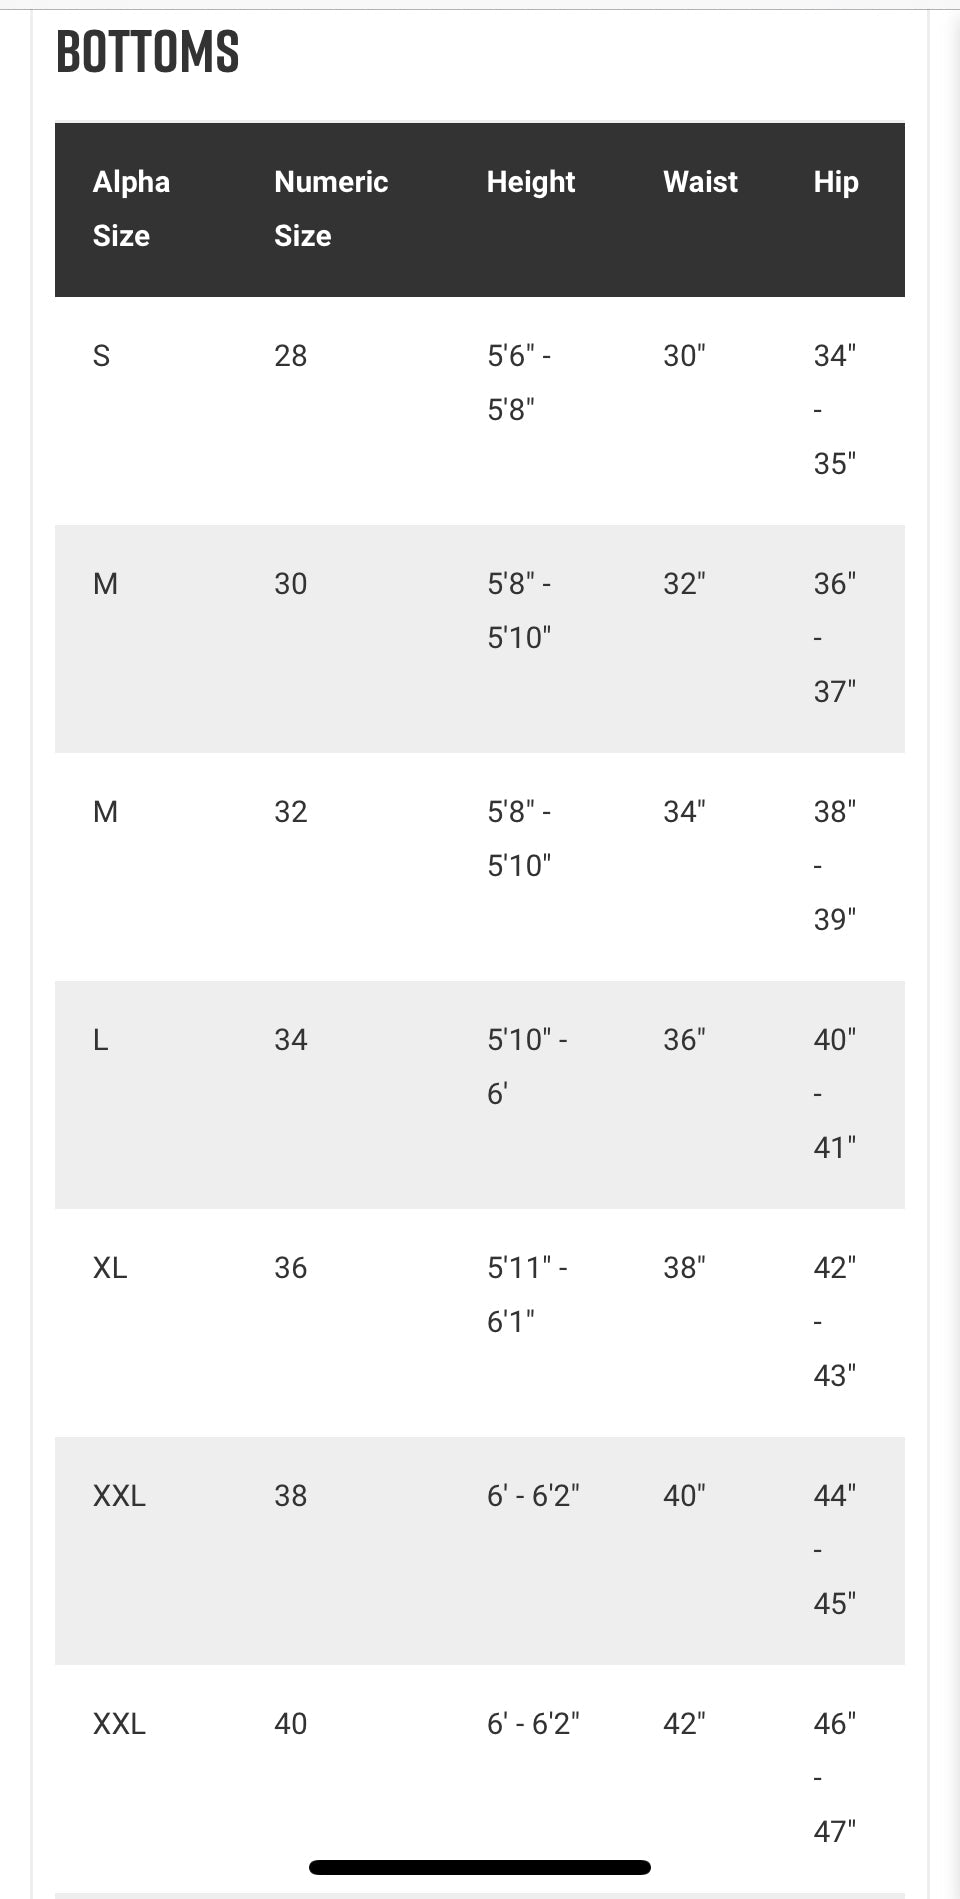Select the Numeric Size column header
960x1899 pixels.
pyautogui.click(x=331, y=209)
